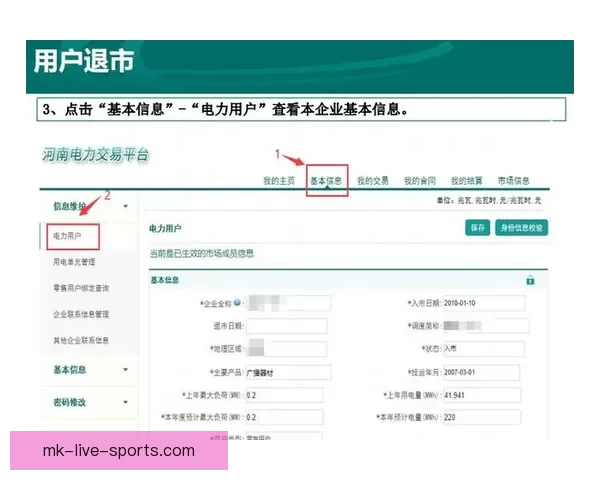Go to the 我的合同 tab
600x480 pixels.
point(420,181)
